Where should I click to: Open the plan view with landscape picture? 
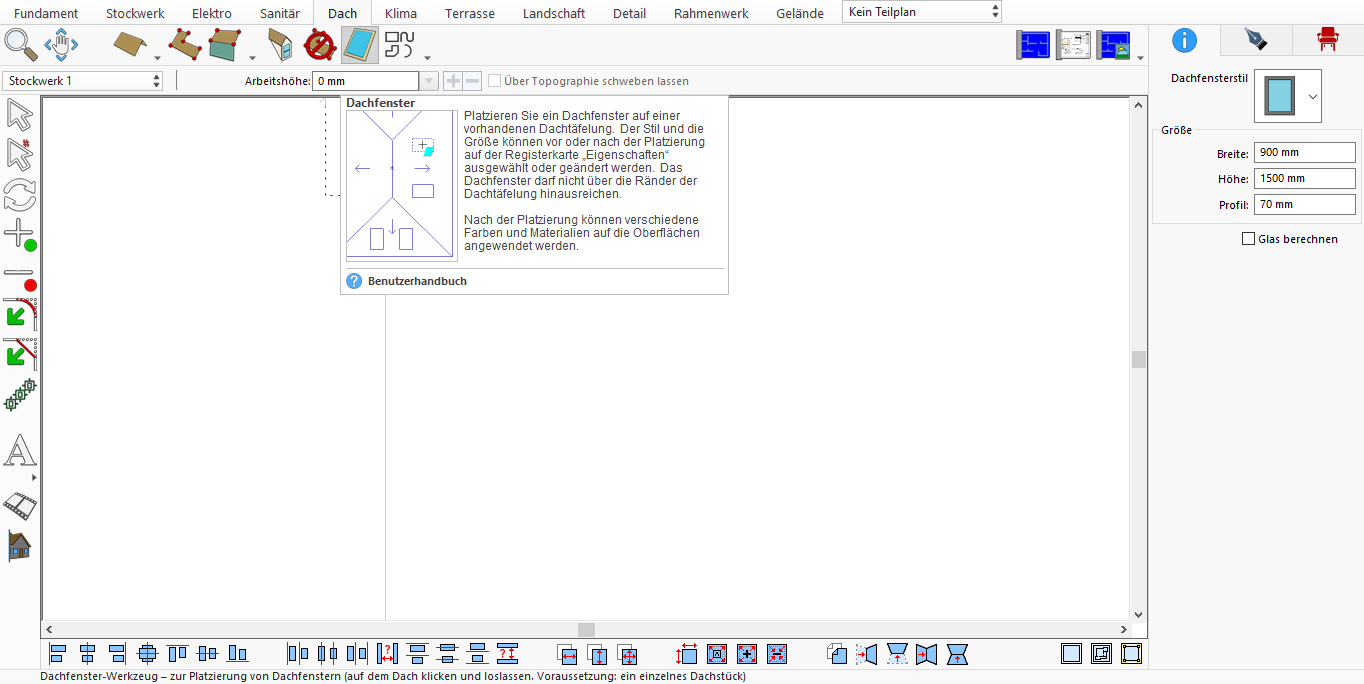click(x=1114, y=45)
